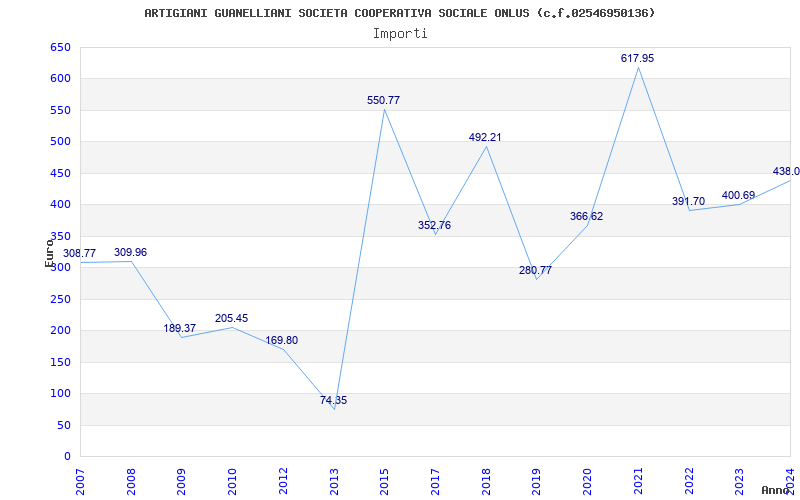Click the 150 y-axis tick label
800x500 pixels.
pos(60,362)
